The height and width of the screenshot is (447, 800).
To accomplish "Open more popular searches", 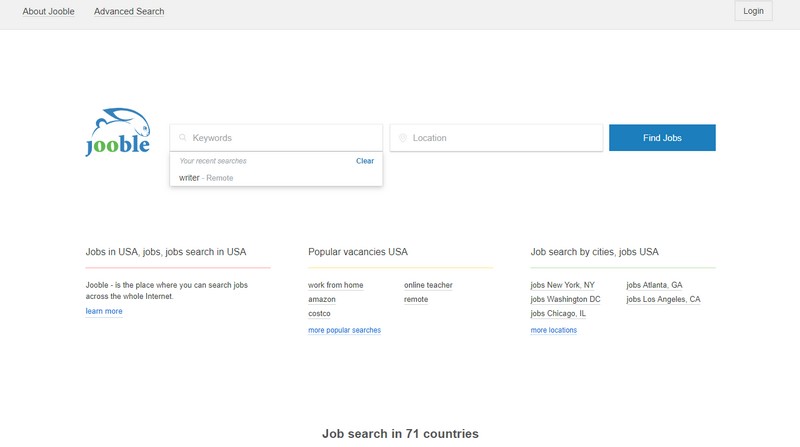I will click(x=344, y=330).
